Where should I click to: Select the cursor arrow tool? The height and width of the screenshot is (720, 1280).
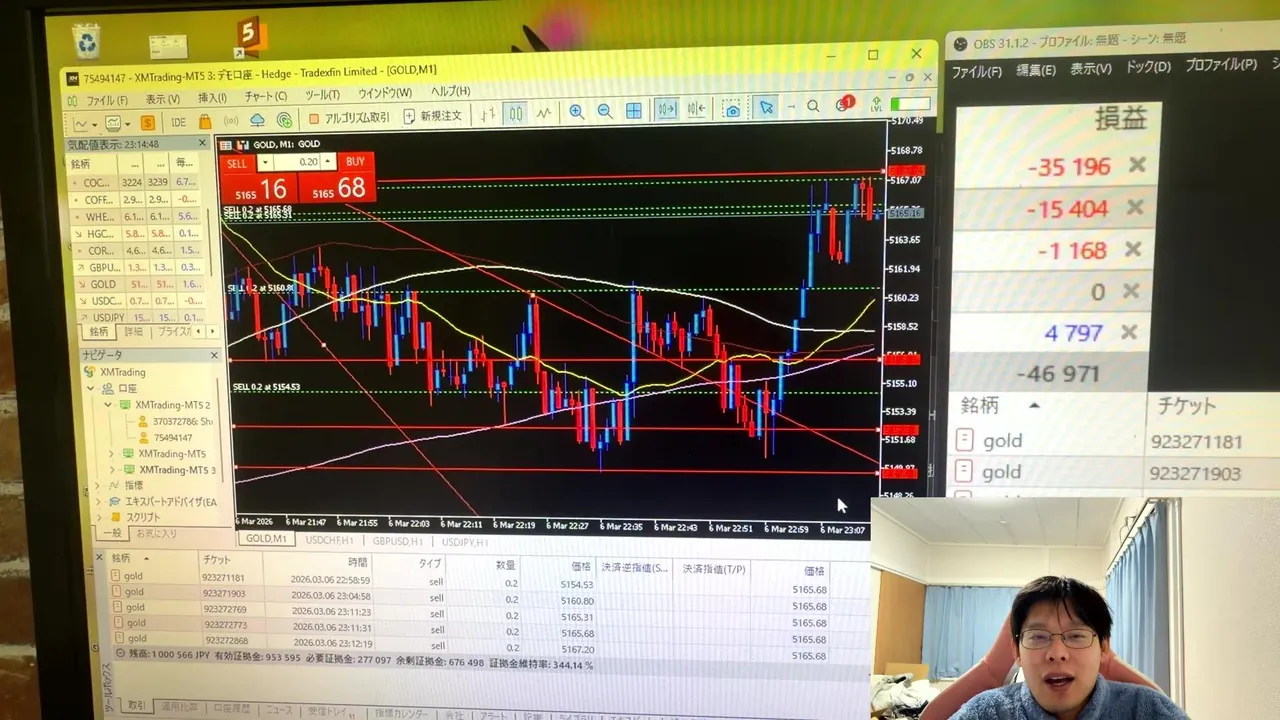pos(766,107)
